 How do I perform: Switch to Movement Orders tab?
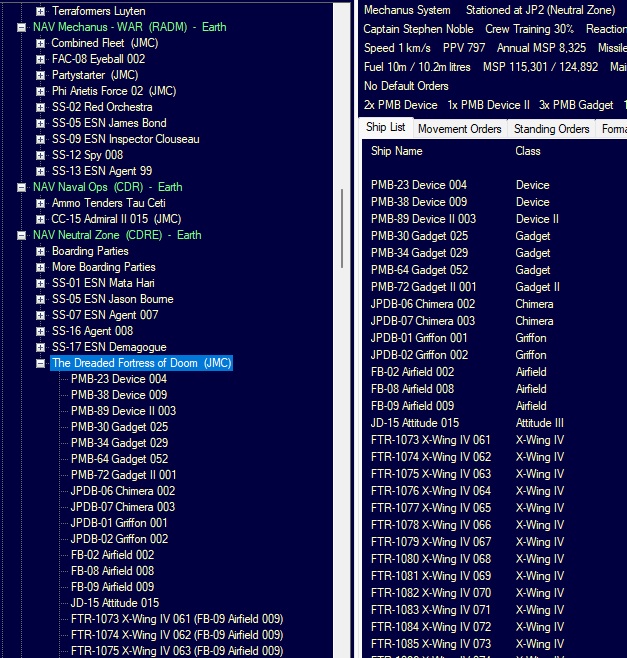(460, 129)
